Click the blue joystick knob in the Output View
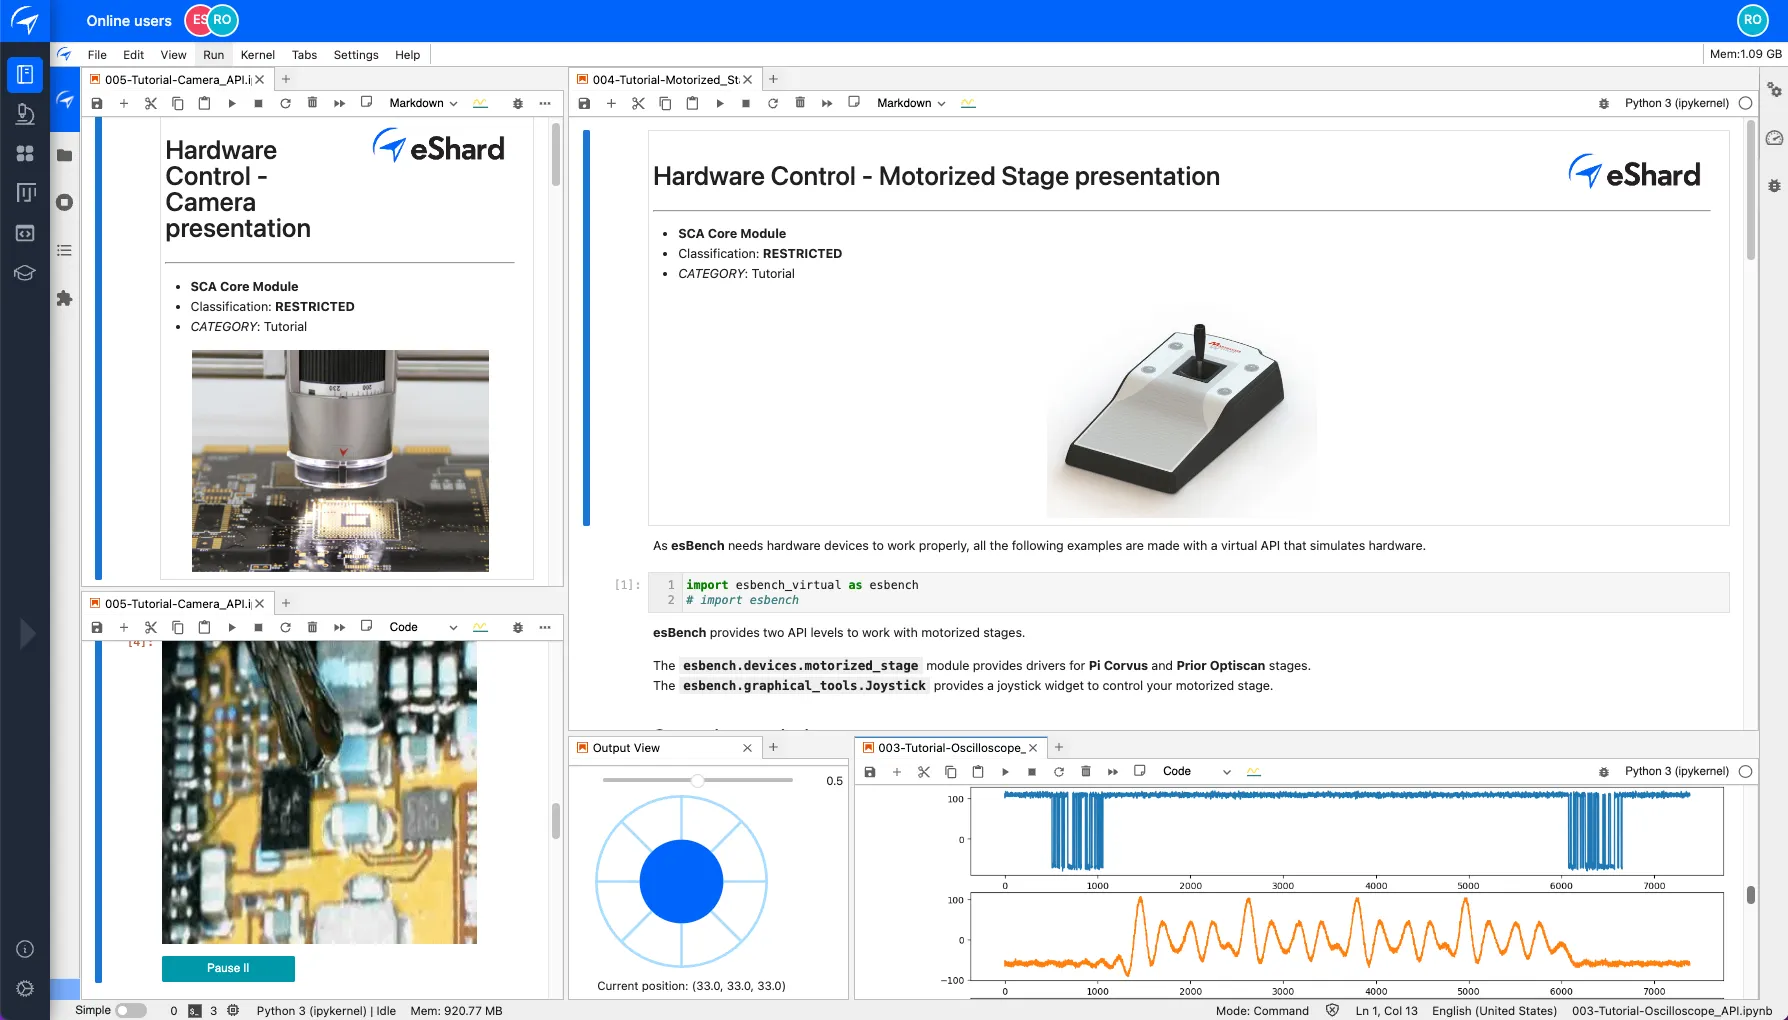The image size is (1788, 1020). 681,881
